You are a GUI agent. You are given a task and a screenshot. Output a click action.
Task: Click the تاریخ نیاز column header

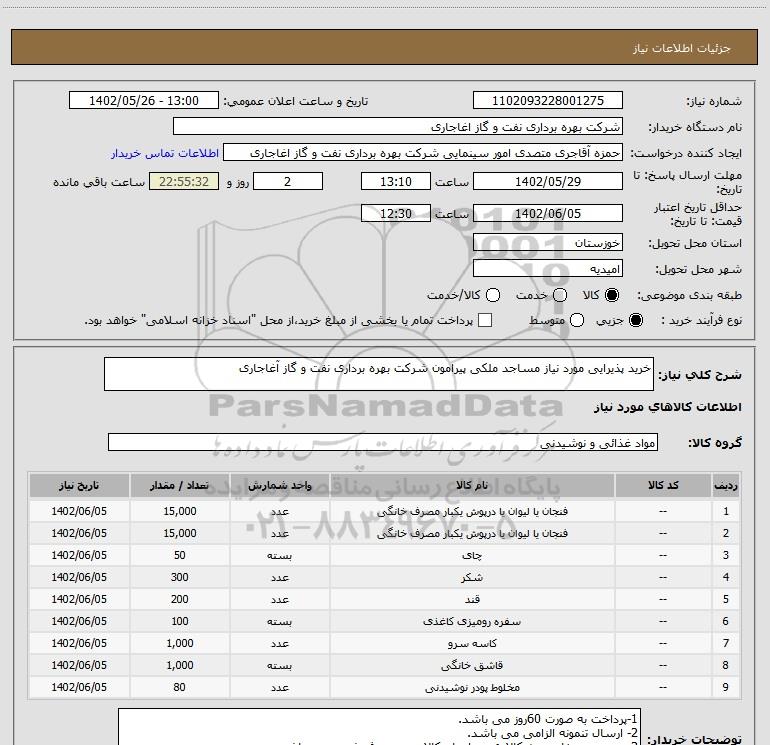click(x=79, y=485)
